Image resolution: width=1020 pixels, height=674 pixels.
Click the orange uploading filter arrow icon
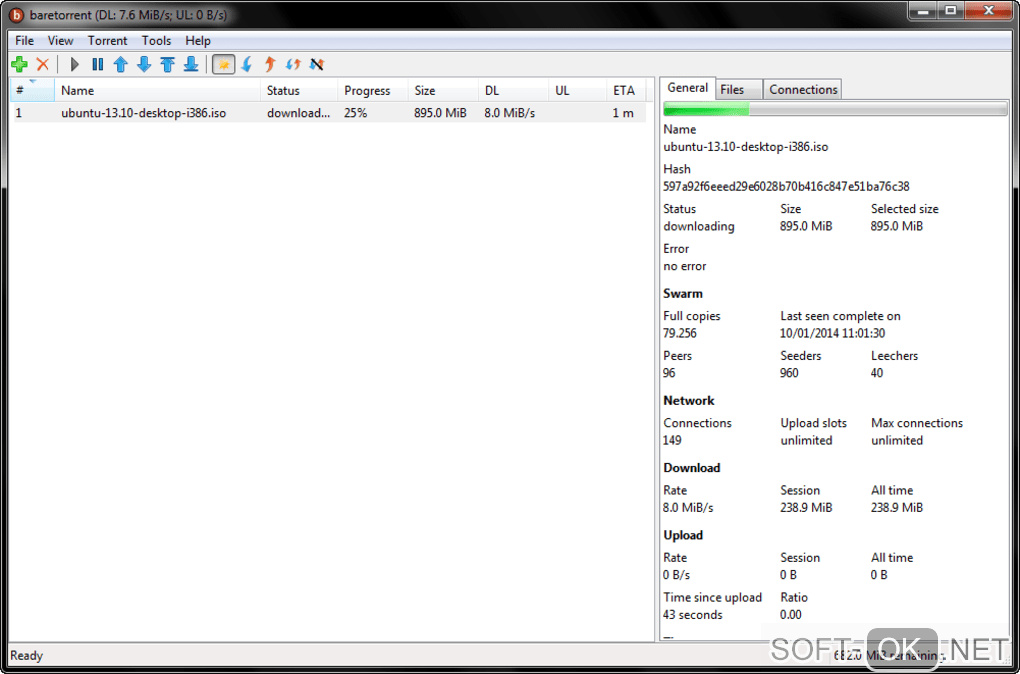pyautogui.click(x=270, y=64)
